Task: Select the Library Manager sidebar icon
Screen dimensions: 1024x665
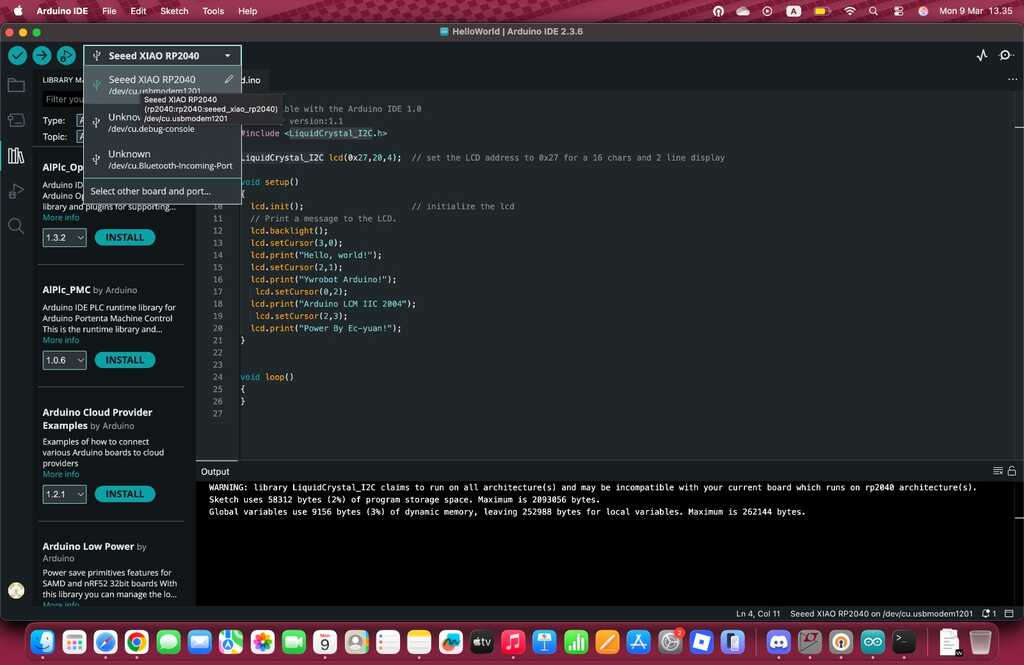Action: click(x=16, y=155)
